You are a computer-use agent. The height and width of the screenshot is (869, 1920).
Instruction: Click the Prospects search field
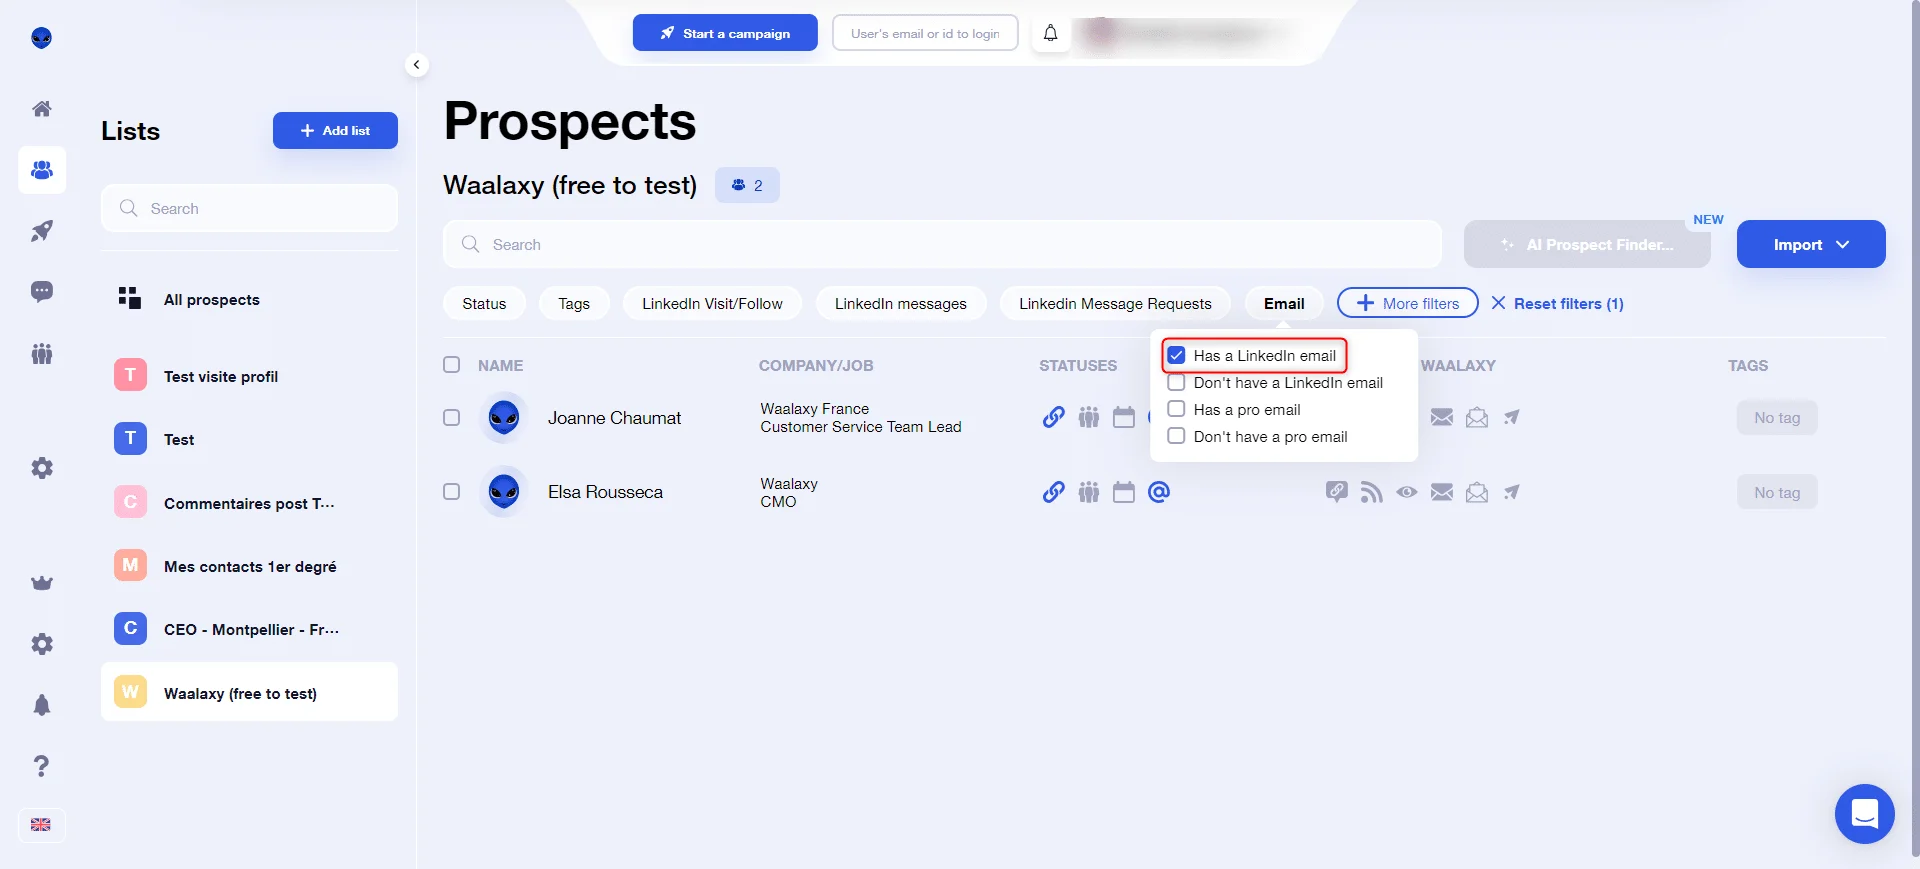coord(942,244)
